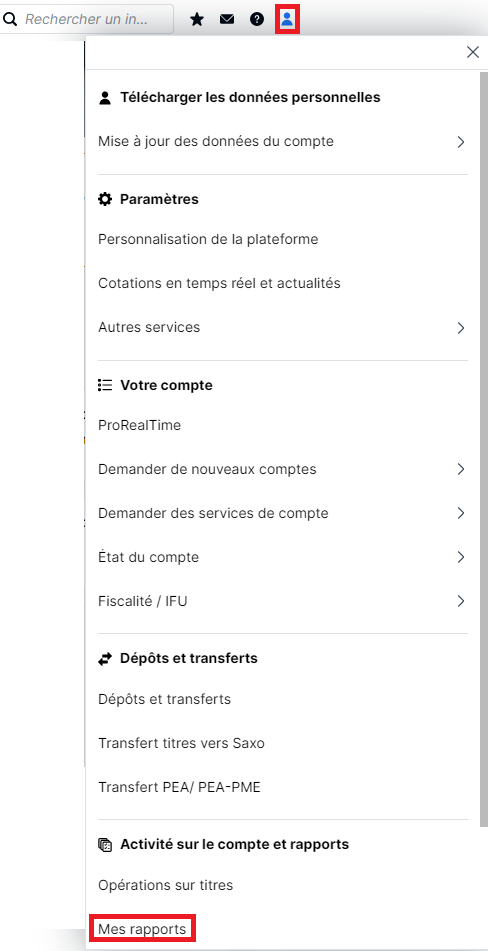Click the blue user profile icon
The image size is (488, 951).
pyautogui.click(x=287, y=19)
